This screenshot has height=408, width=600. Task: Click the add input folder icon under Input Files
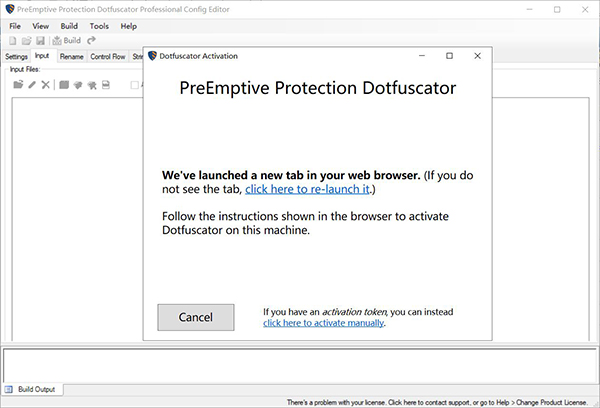18,85
